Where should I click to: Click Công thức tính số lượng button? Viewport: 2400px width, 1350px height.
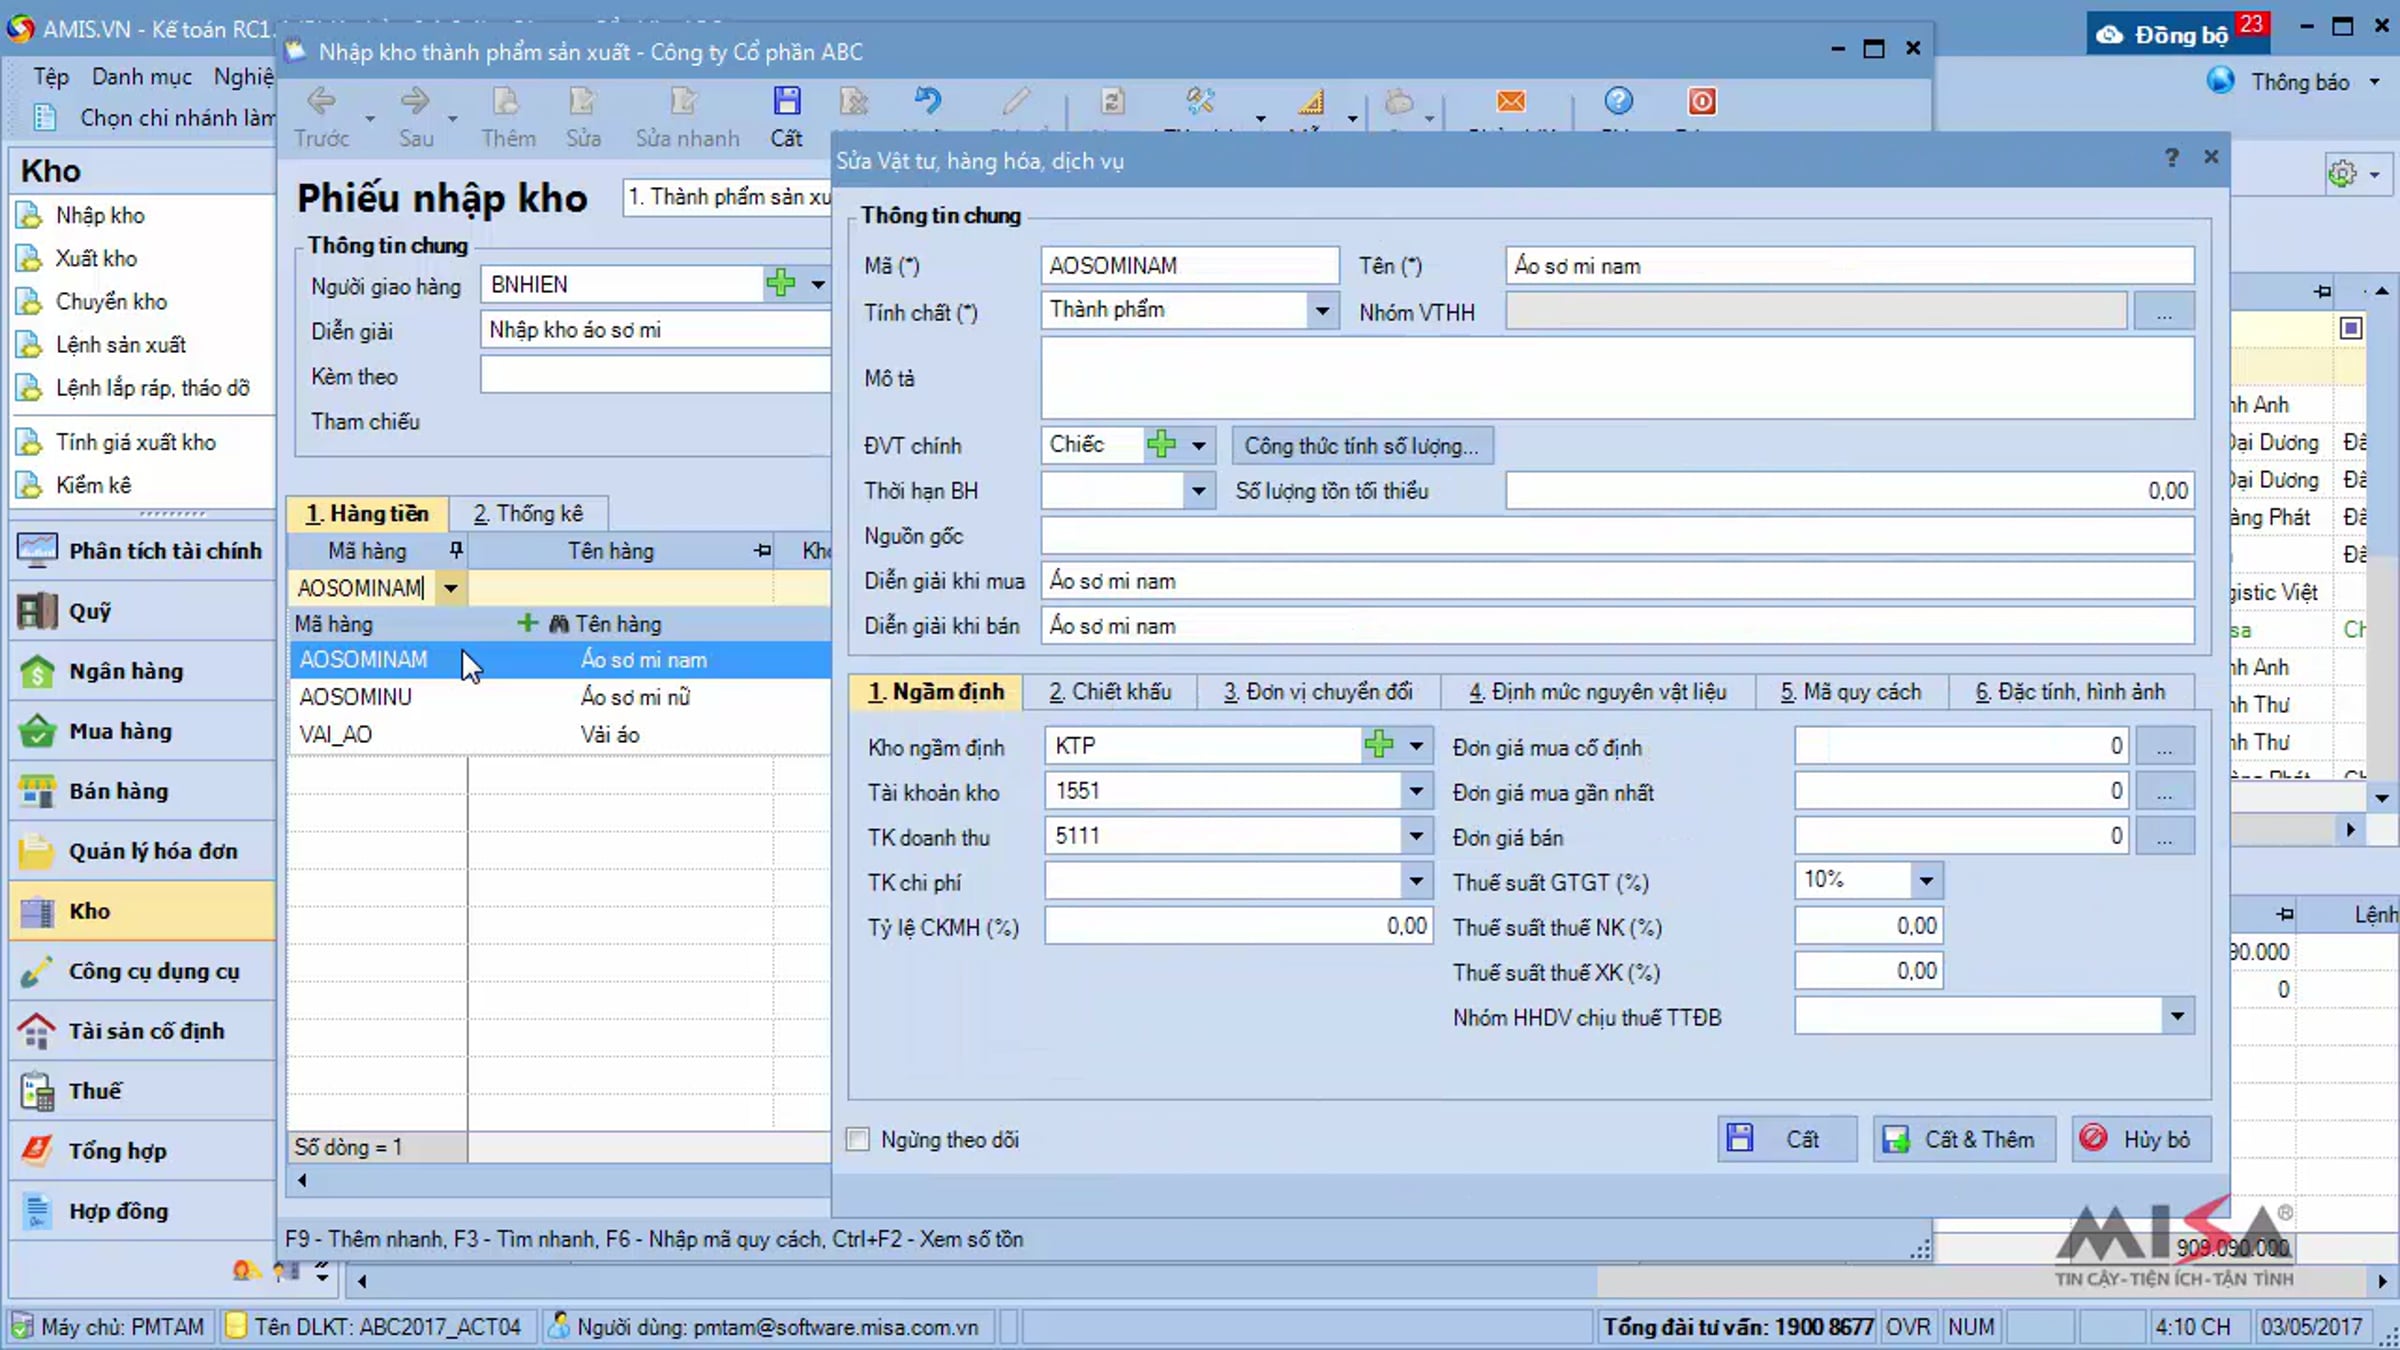pos(1362,446)
